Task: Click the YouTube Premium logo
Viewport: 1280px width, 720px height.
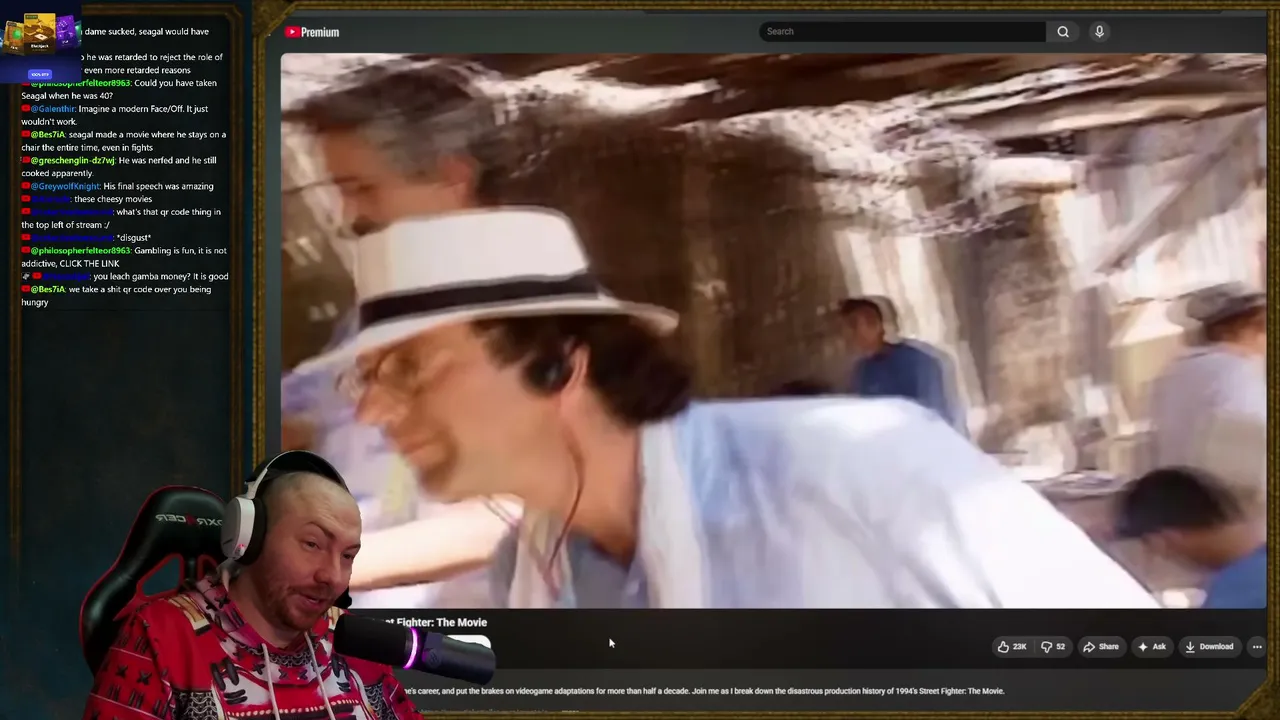Action: tap(312, 32)
